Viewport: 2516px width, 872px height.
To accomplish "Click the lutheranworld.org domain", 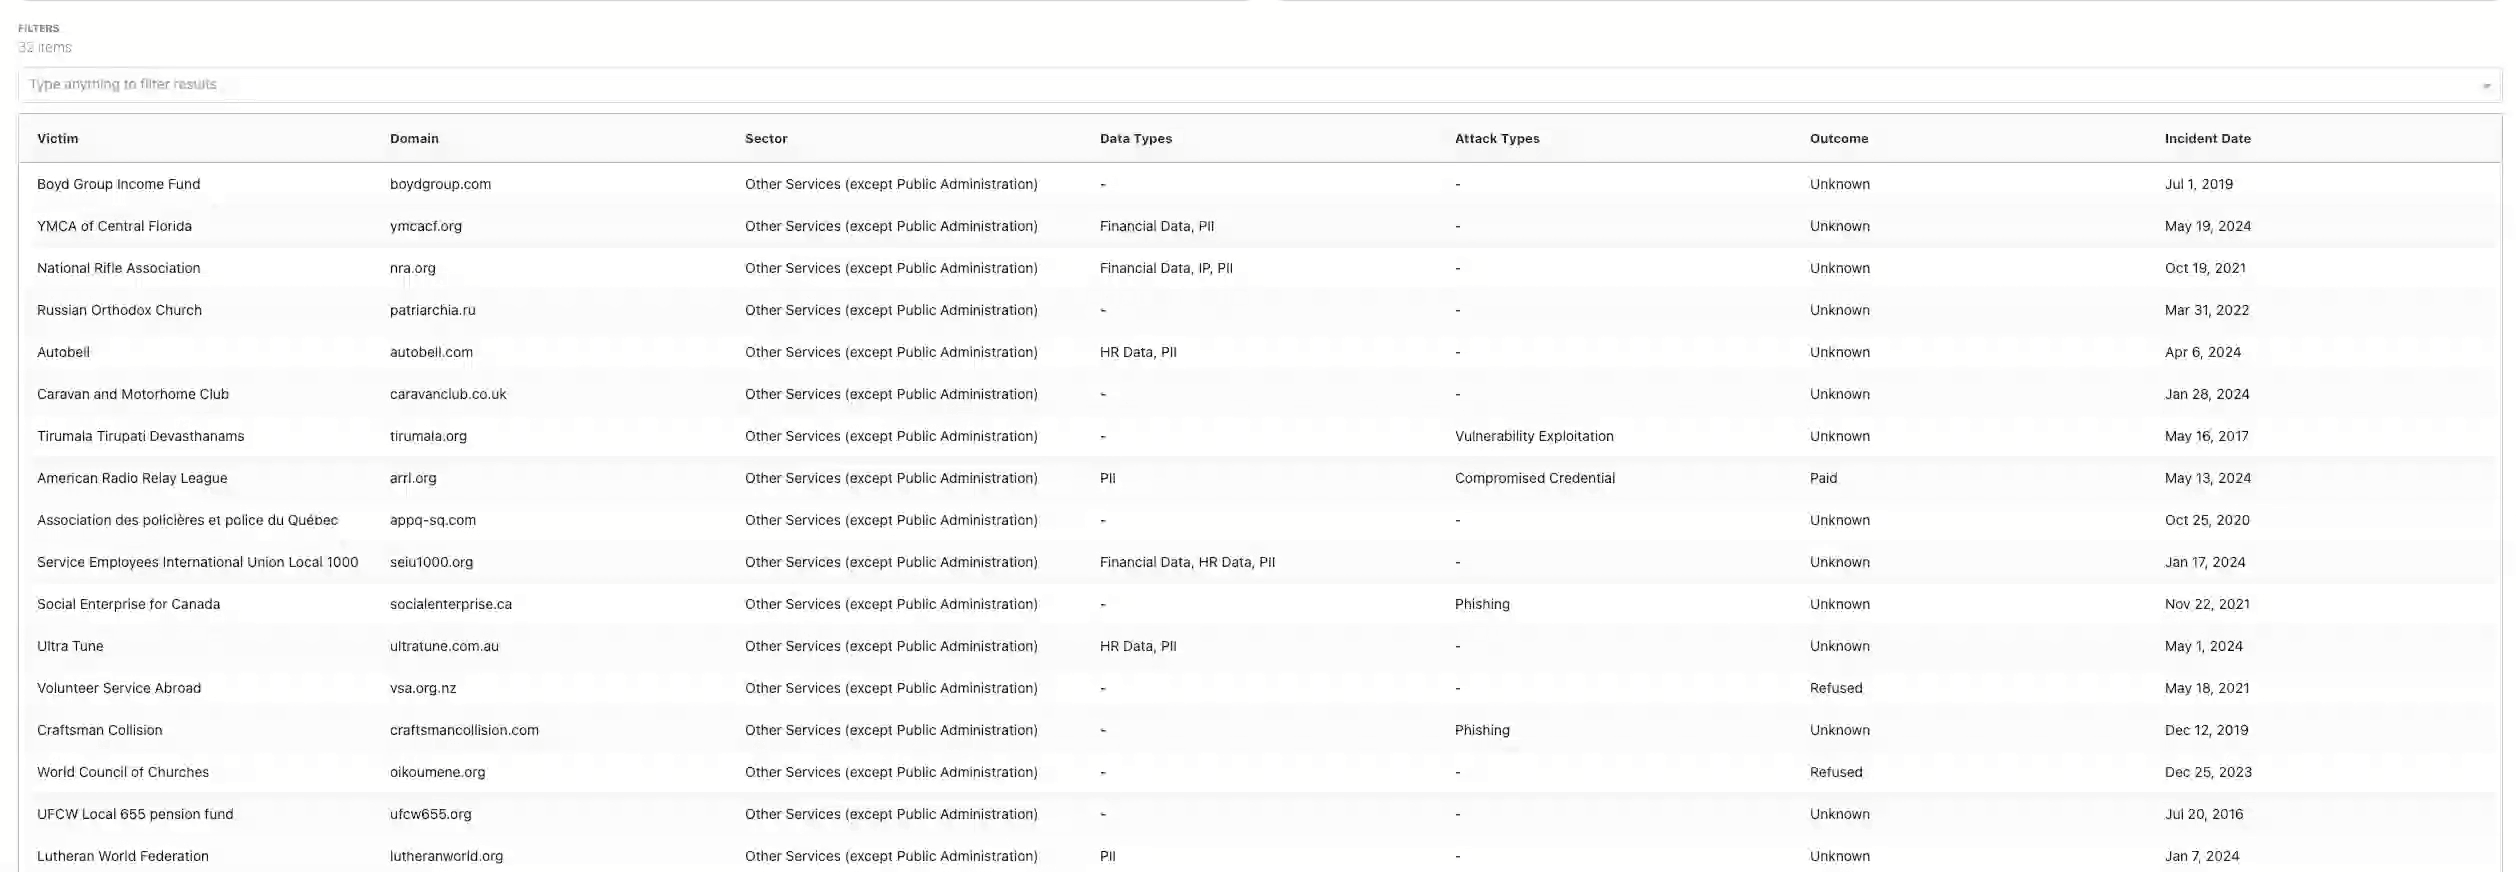I will click(x=447, y=856).
